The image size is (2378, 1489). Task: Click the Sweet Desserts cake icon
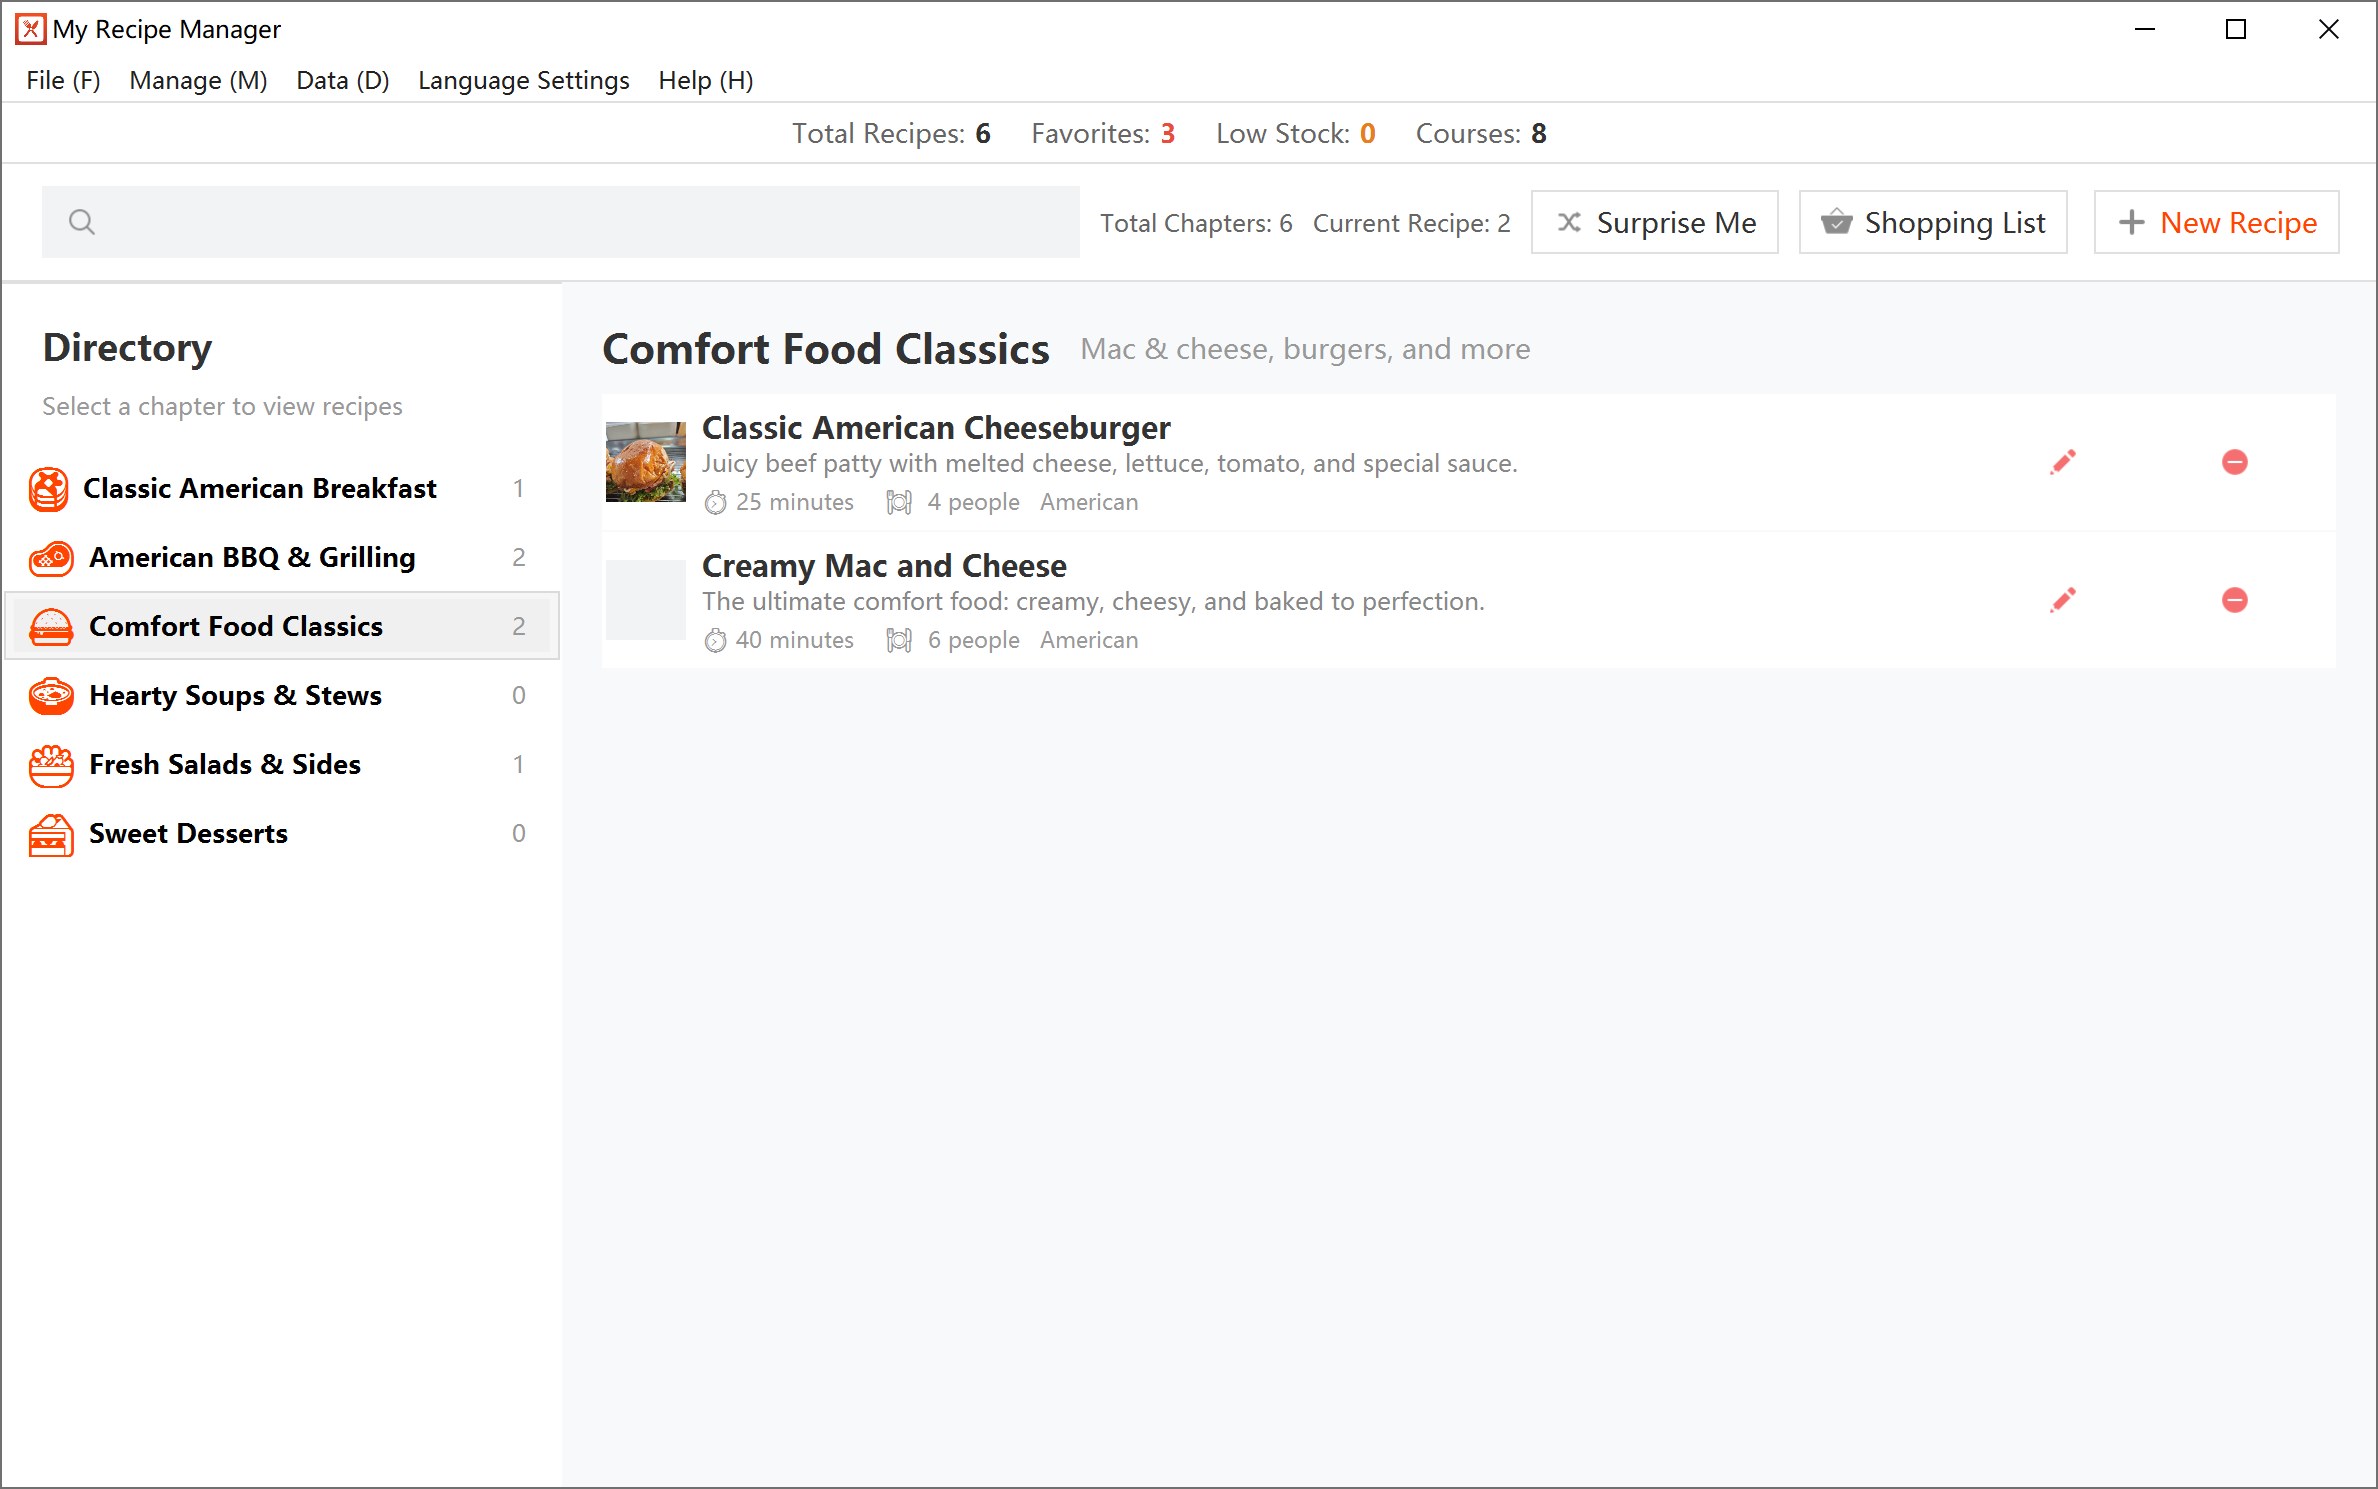[51, 834]
